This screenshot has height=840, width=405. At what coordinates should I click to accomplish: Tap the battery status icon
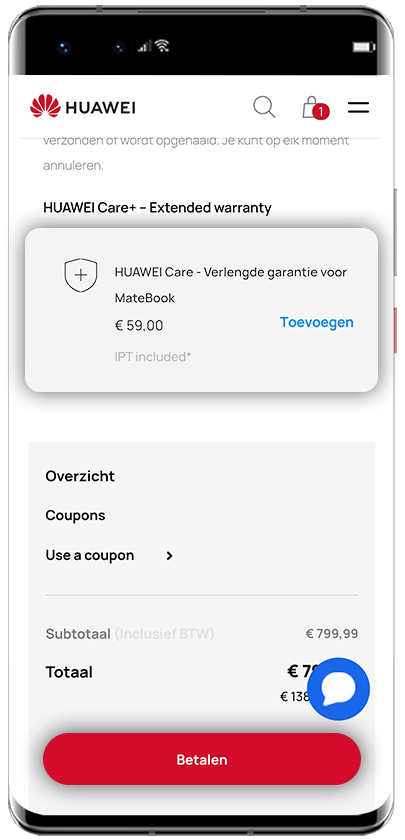pos(364,47)
